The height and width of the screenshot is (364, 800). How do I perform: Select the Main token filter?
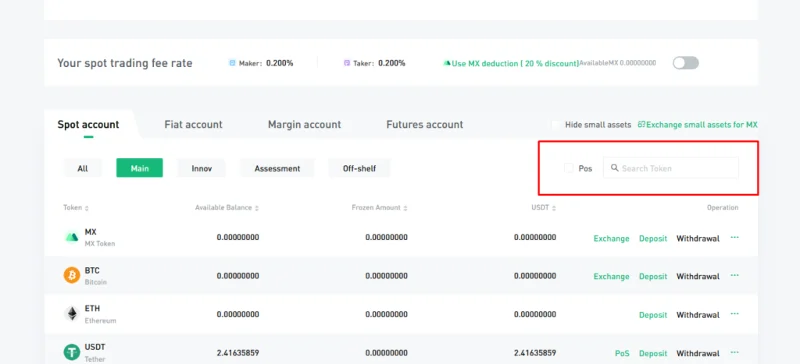tap(139, 168)
